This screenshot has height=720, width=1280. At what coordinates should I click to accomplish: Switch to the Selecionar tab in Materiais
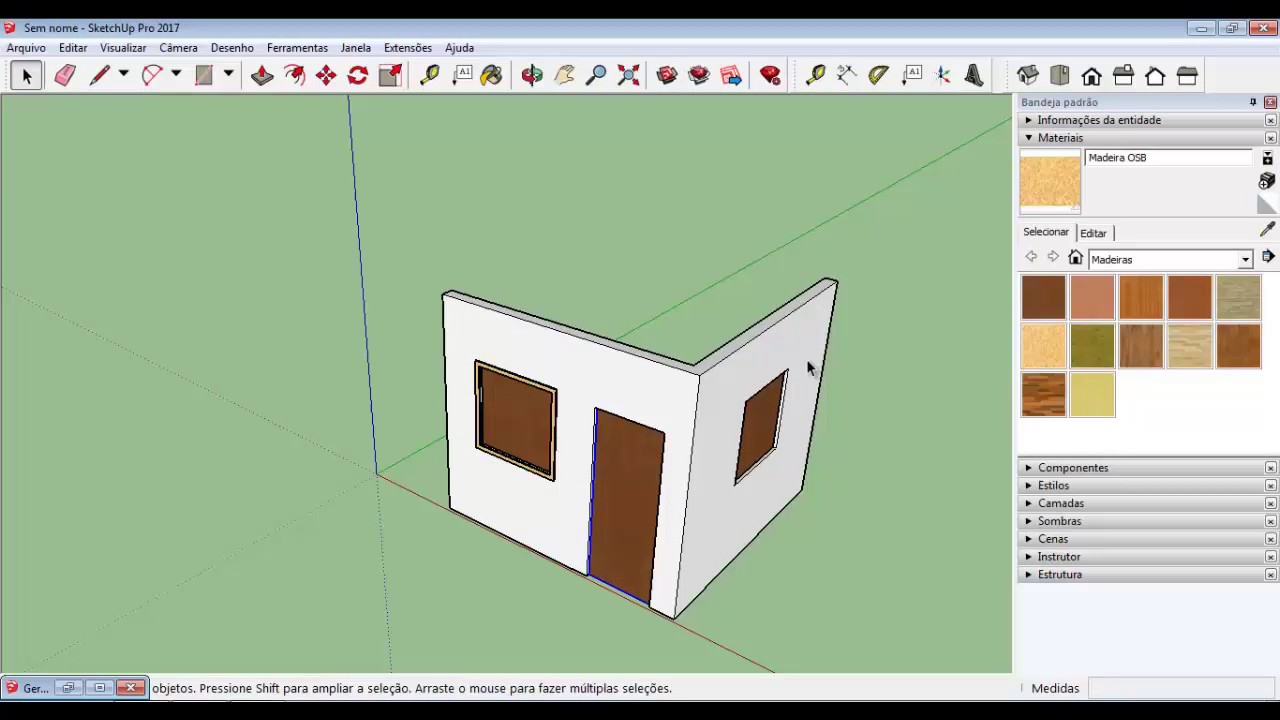click(x=1046, y=232)
